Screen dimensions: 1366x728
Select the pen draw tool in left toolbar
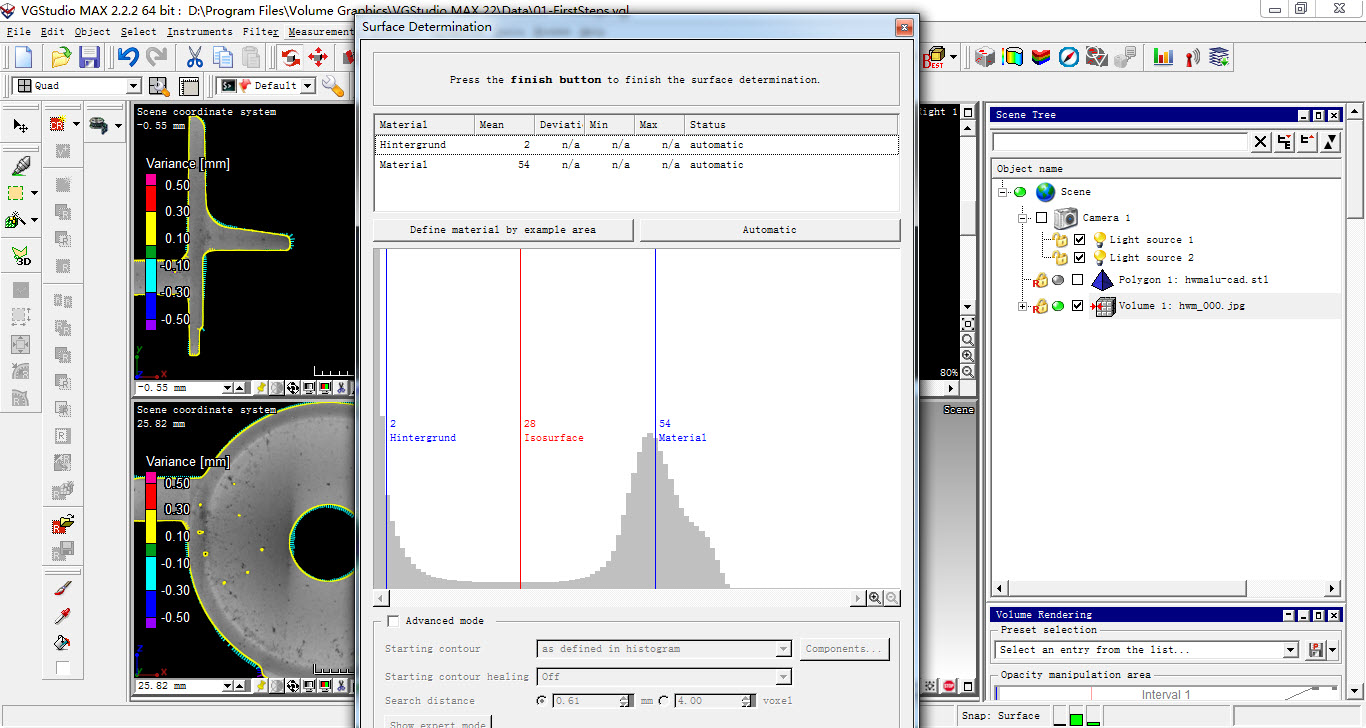tap(21, 165)
